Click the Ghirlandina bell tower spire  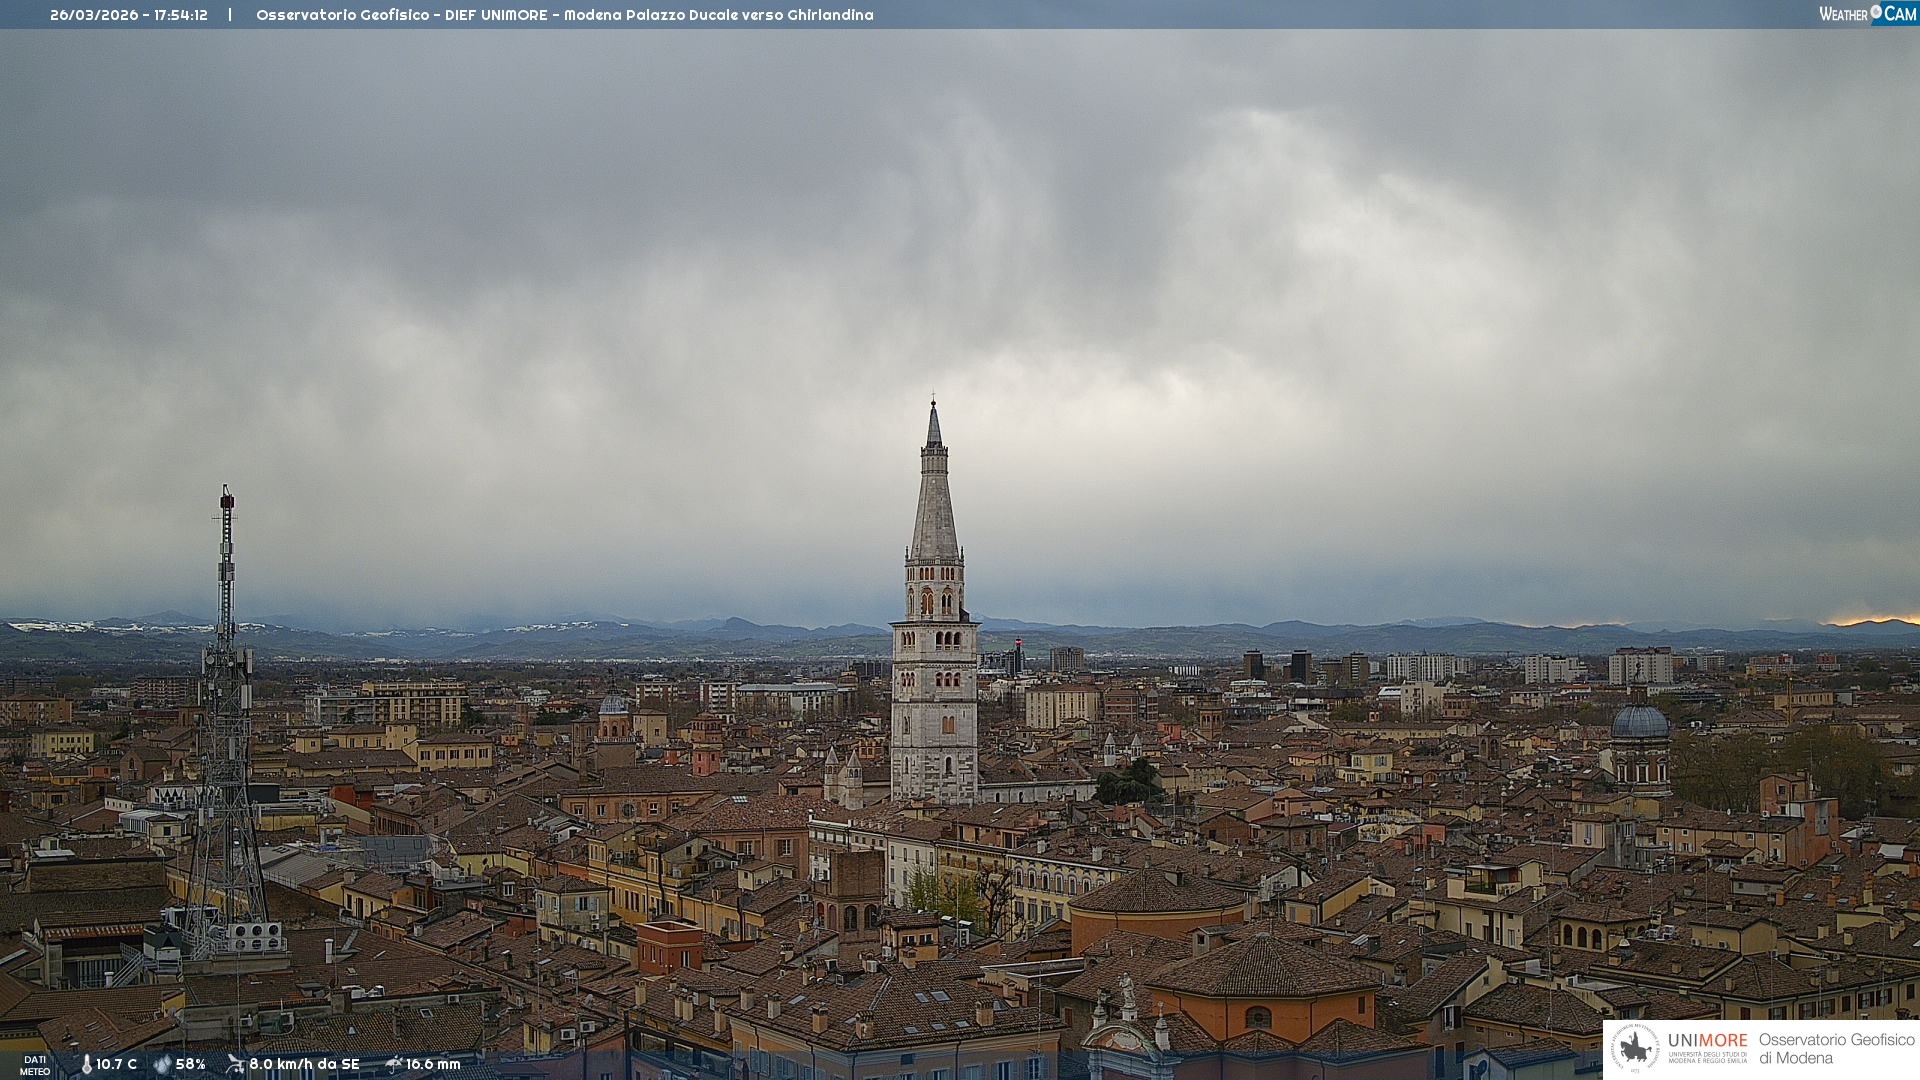[x=934, y=500]
